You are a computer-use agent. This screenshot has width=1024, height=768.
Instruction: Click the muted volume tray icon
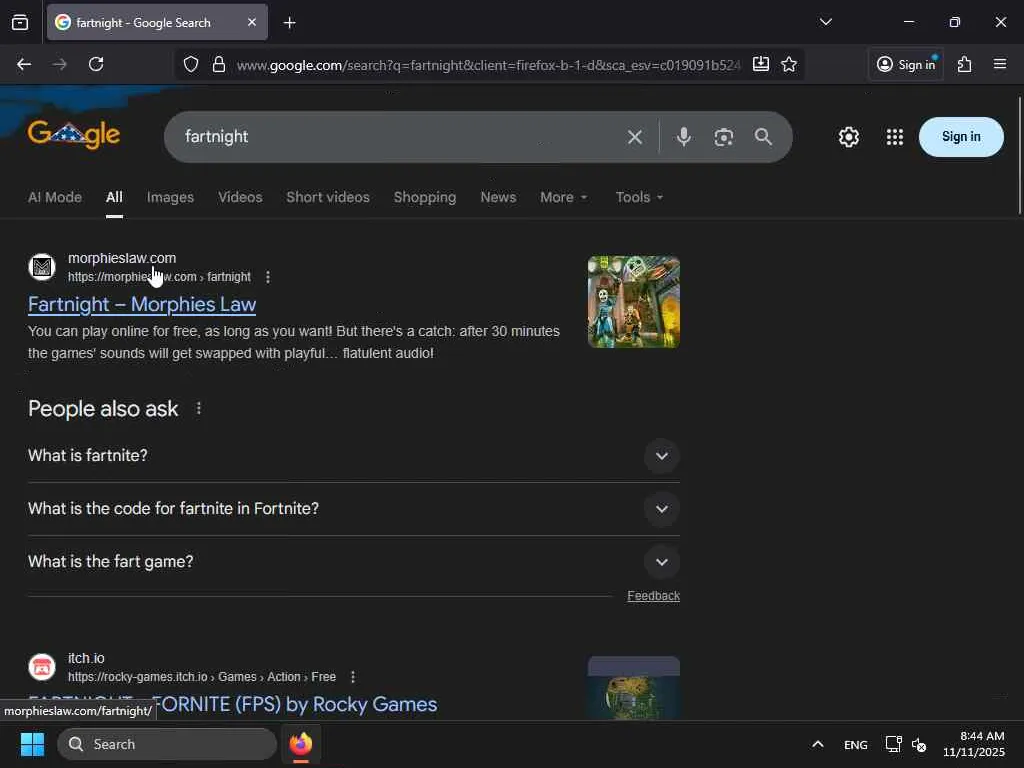click(919, 744)
